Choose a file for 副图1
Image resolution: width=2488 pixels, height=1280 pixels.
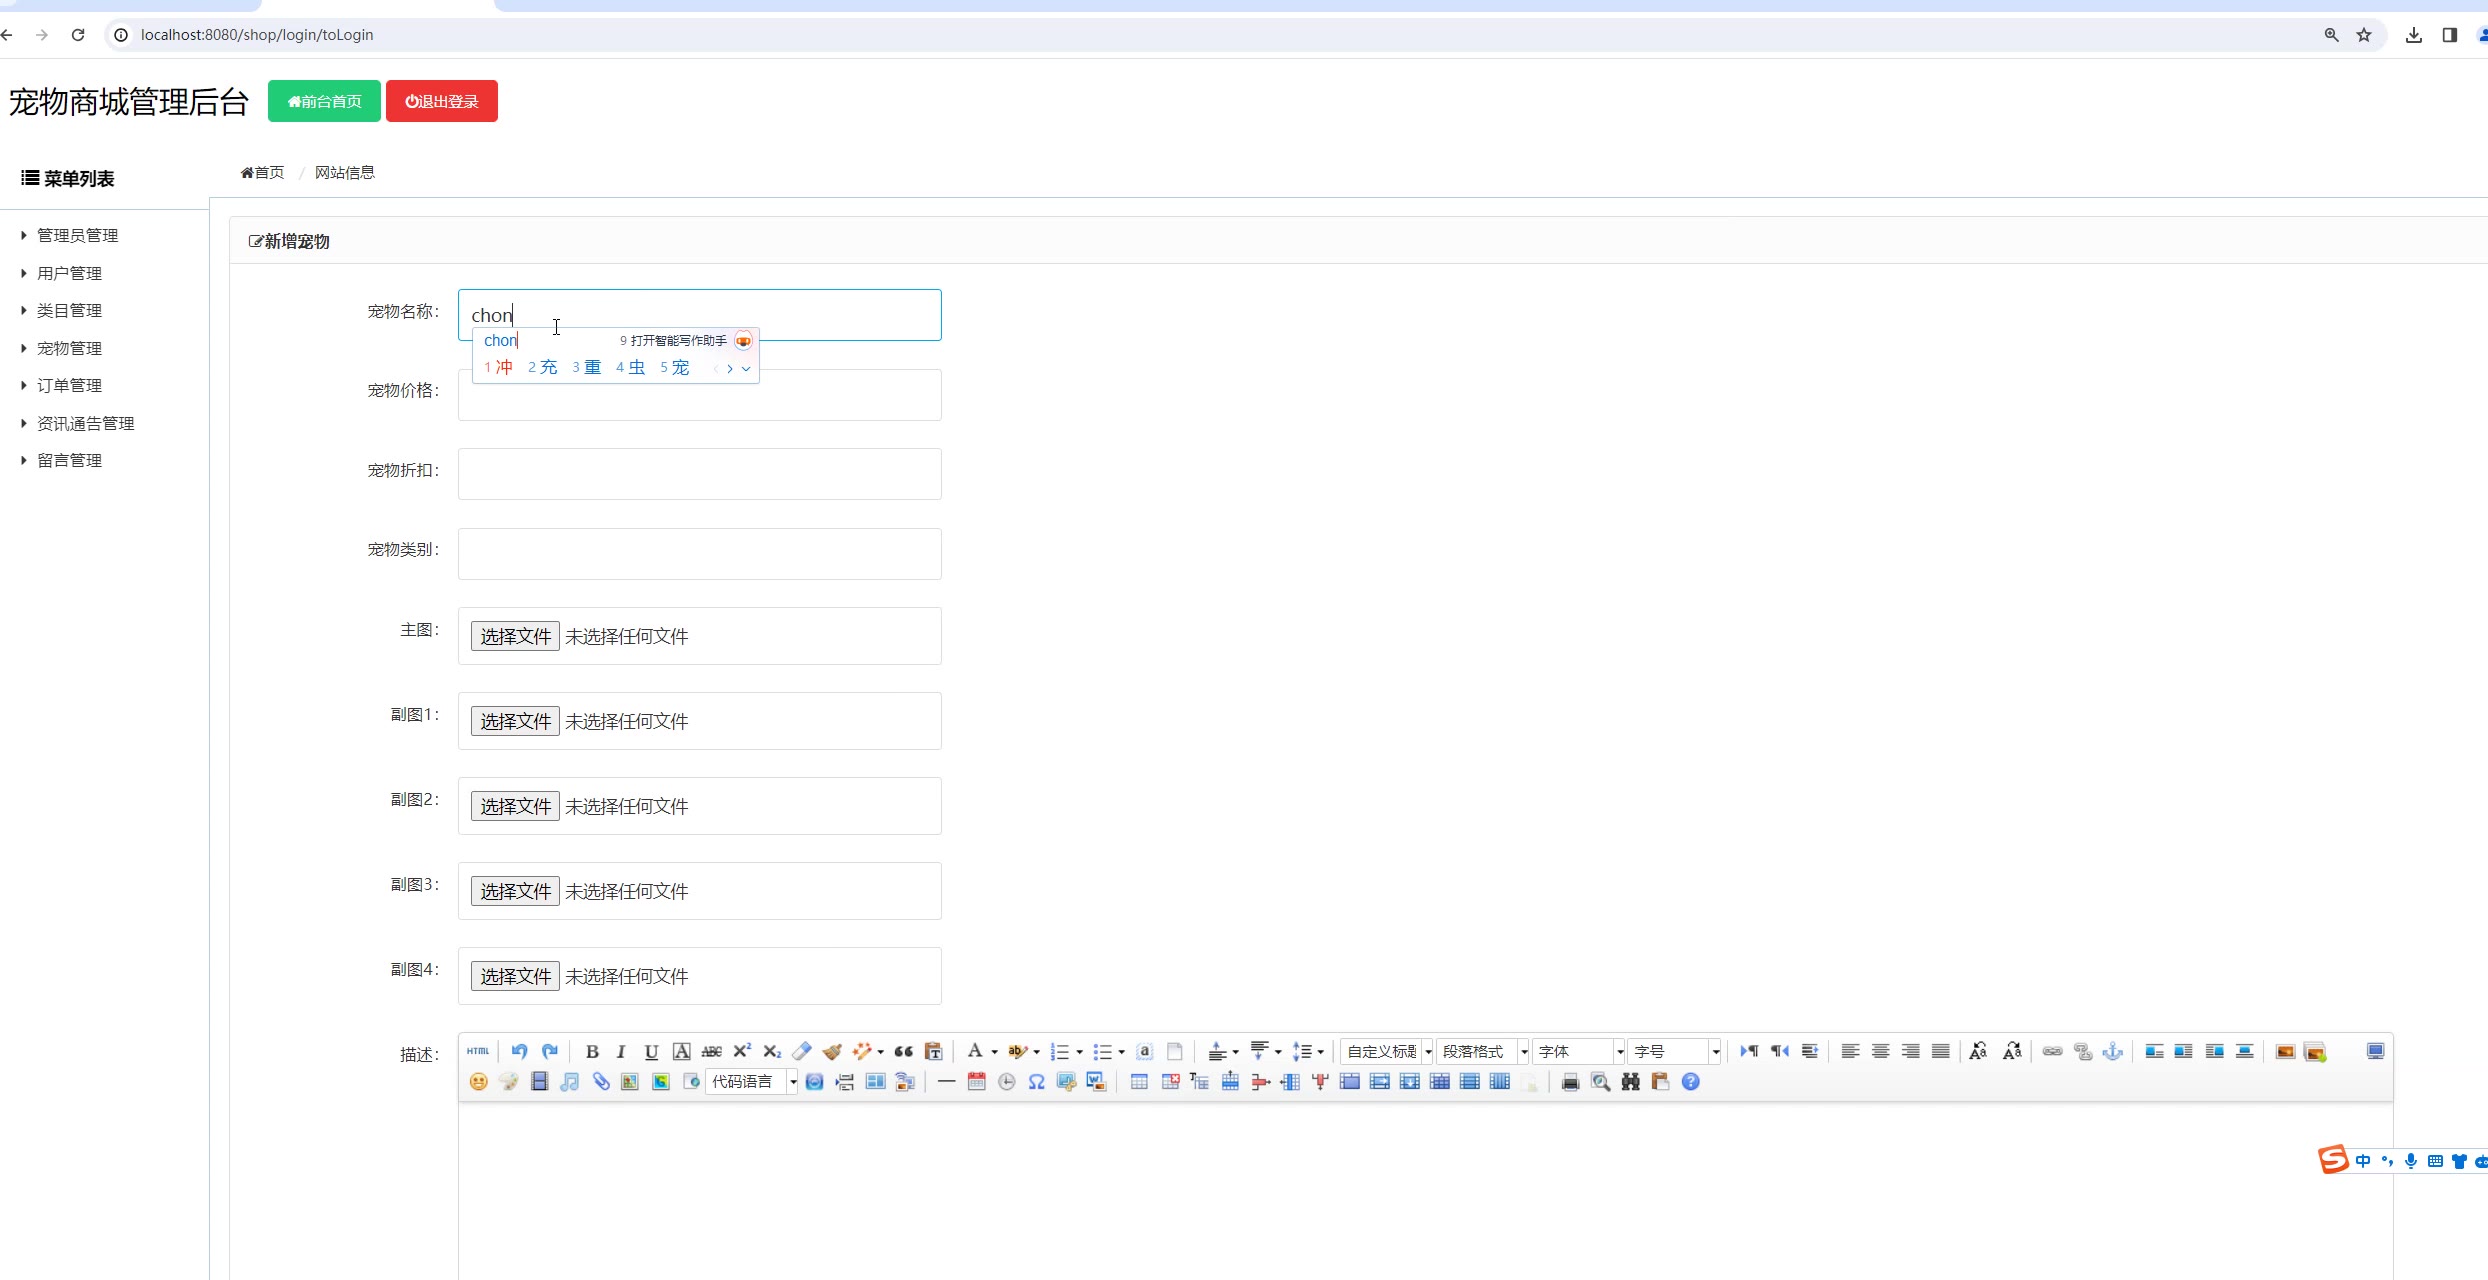(515, 721)
